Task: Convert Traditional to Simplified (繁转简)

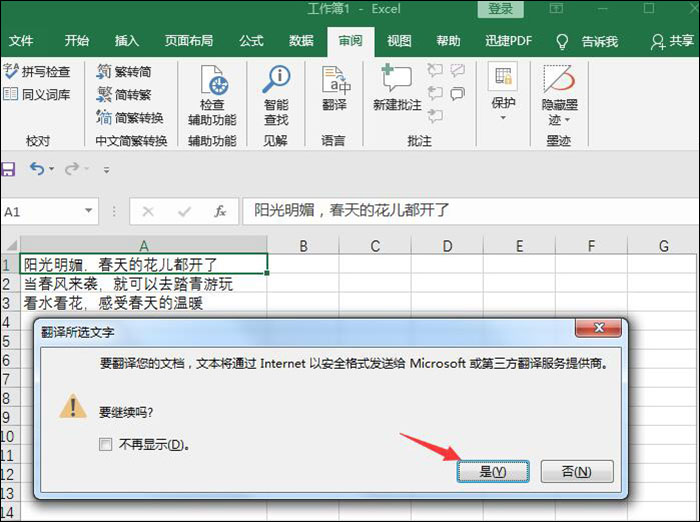Action: click(124, 71)
